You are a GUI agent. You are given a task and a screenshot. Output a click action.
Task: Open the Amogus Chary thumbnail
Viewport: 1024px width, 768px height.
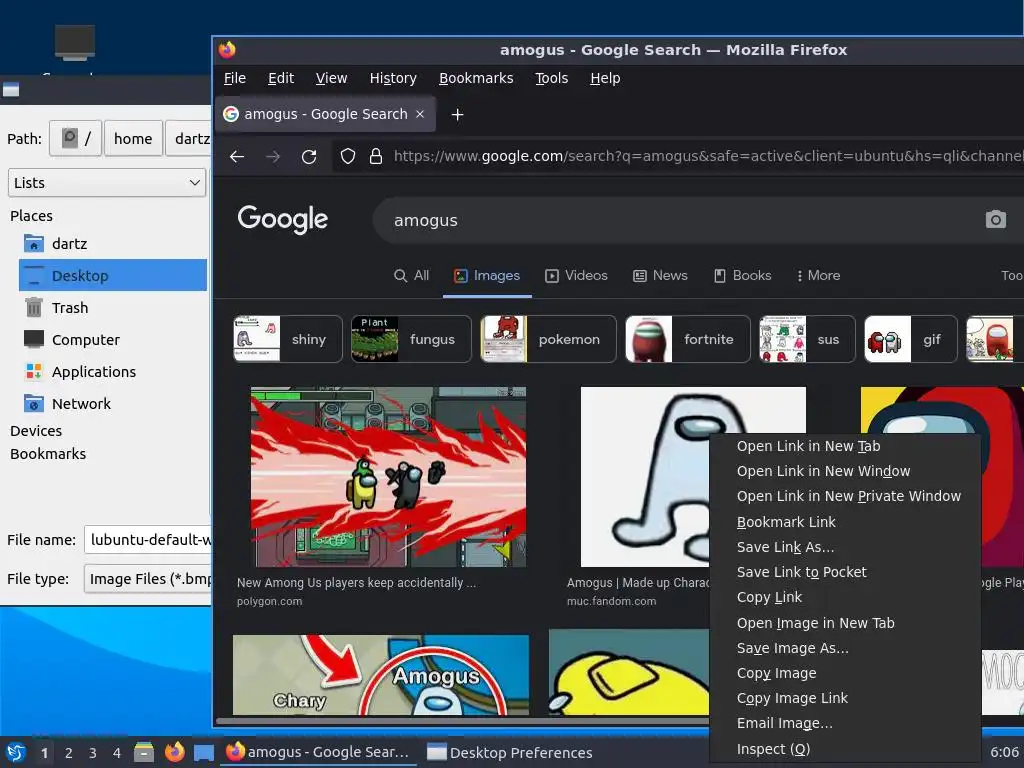[381, 675]
